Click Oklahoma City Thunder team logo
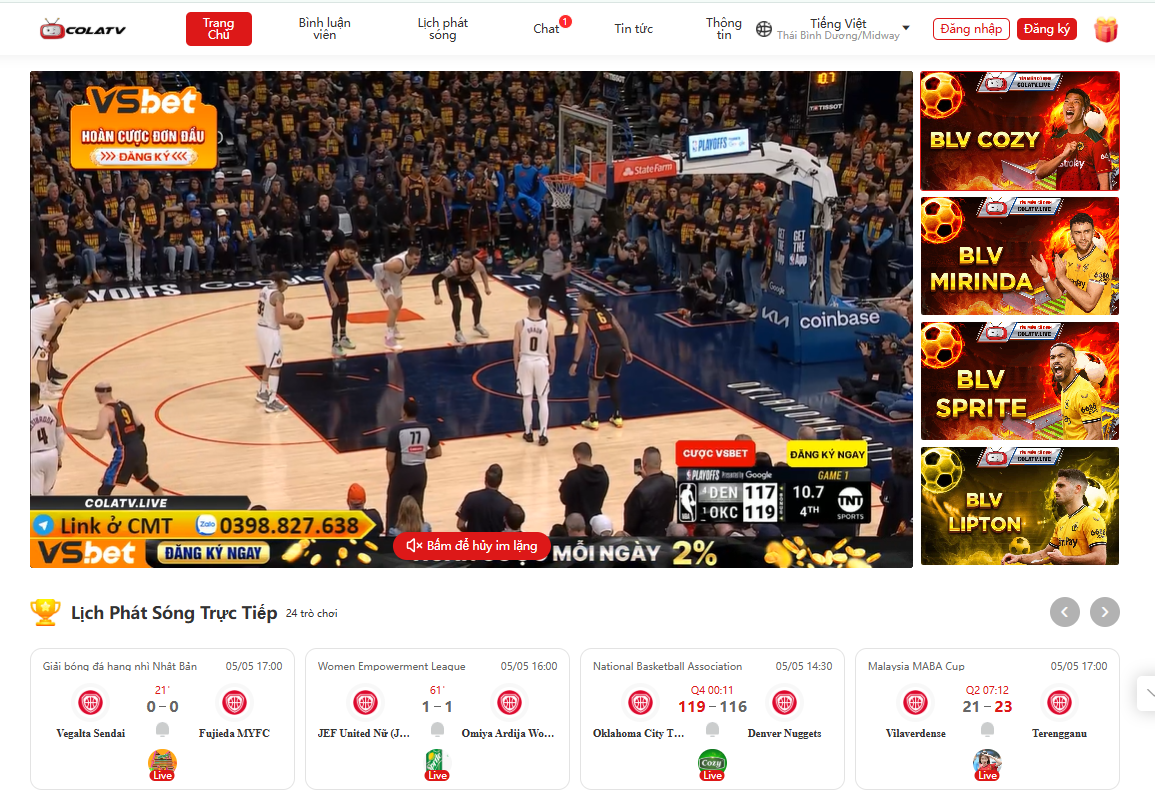The width and height of the screenshot is (1155, 799). coord(640,703)
